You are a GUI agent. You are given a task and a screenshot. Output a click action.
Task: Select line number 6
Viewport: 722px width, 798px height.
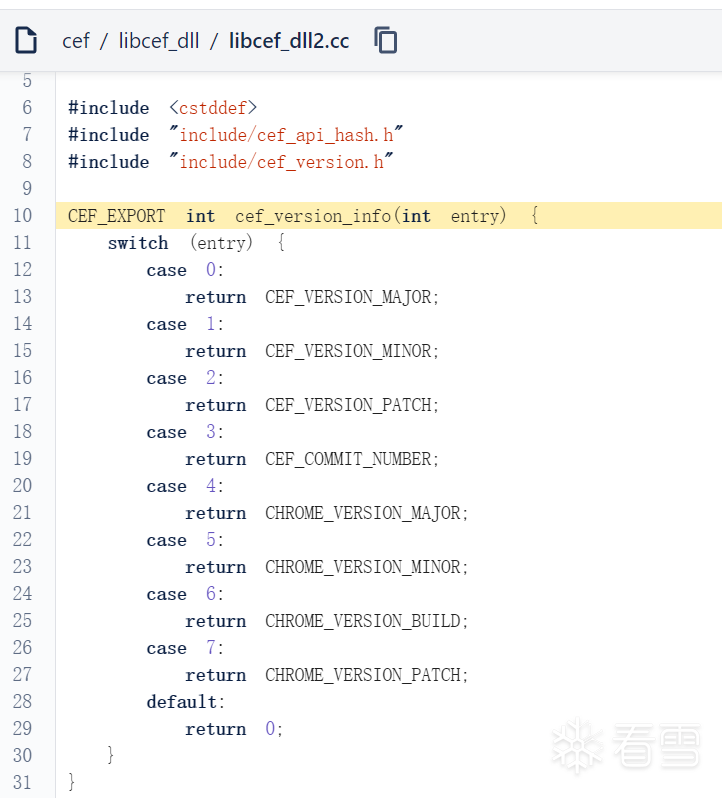(27, 107)
